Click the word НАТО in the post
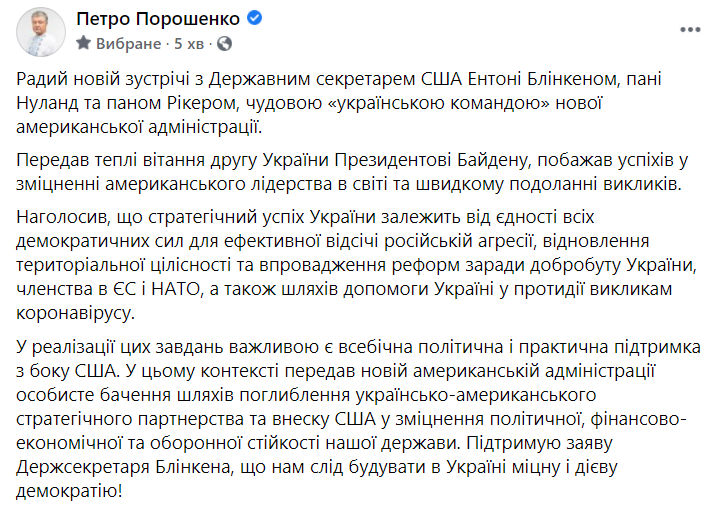Viewport: 727px width, 510px height. (x=175, y=289)
